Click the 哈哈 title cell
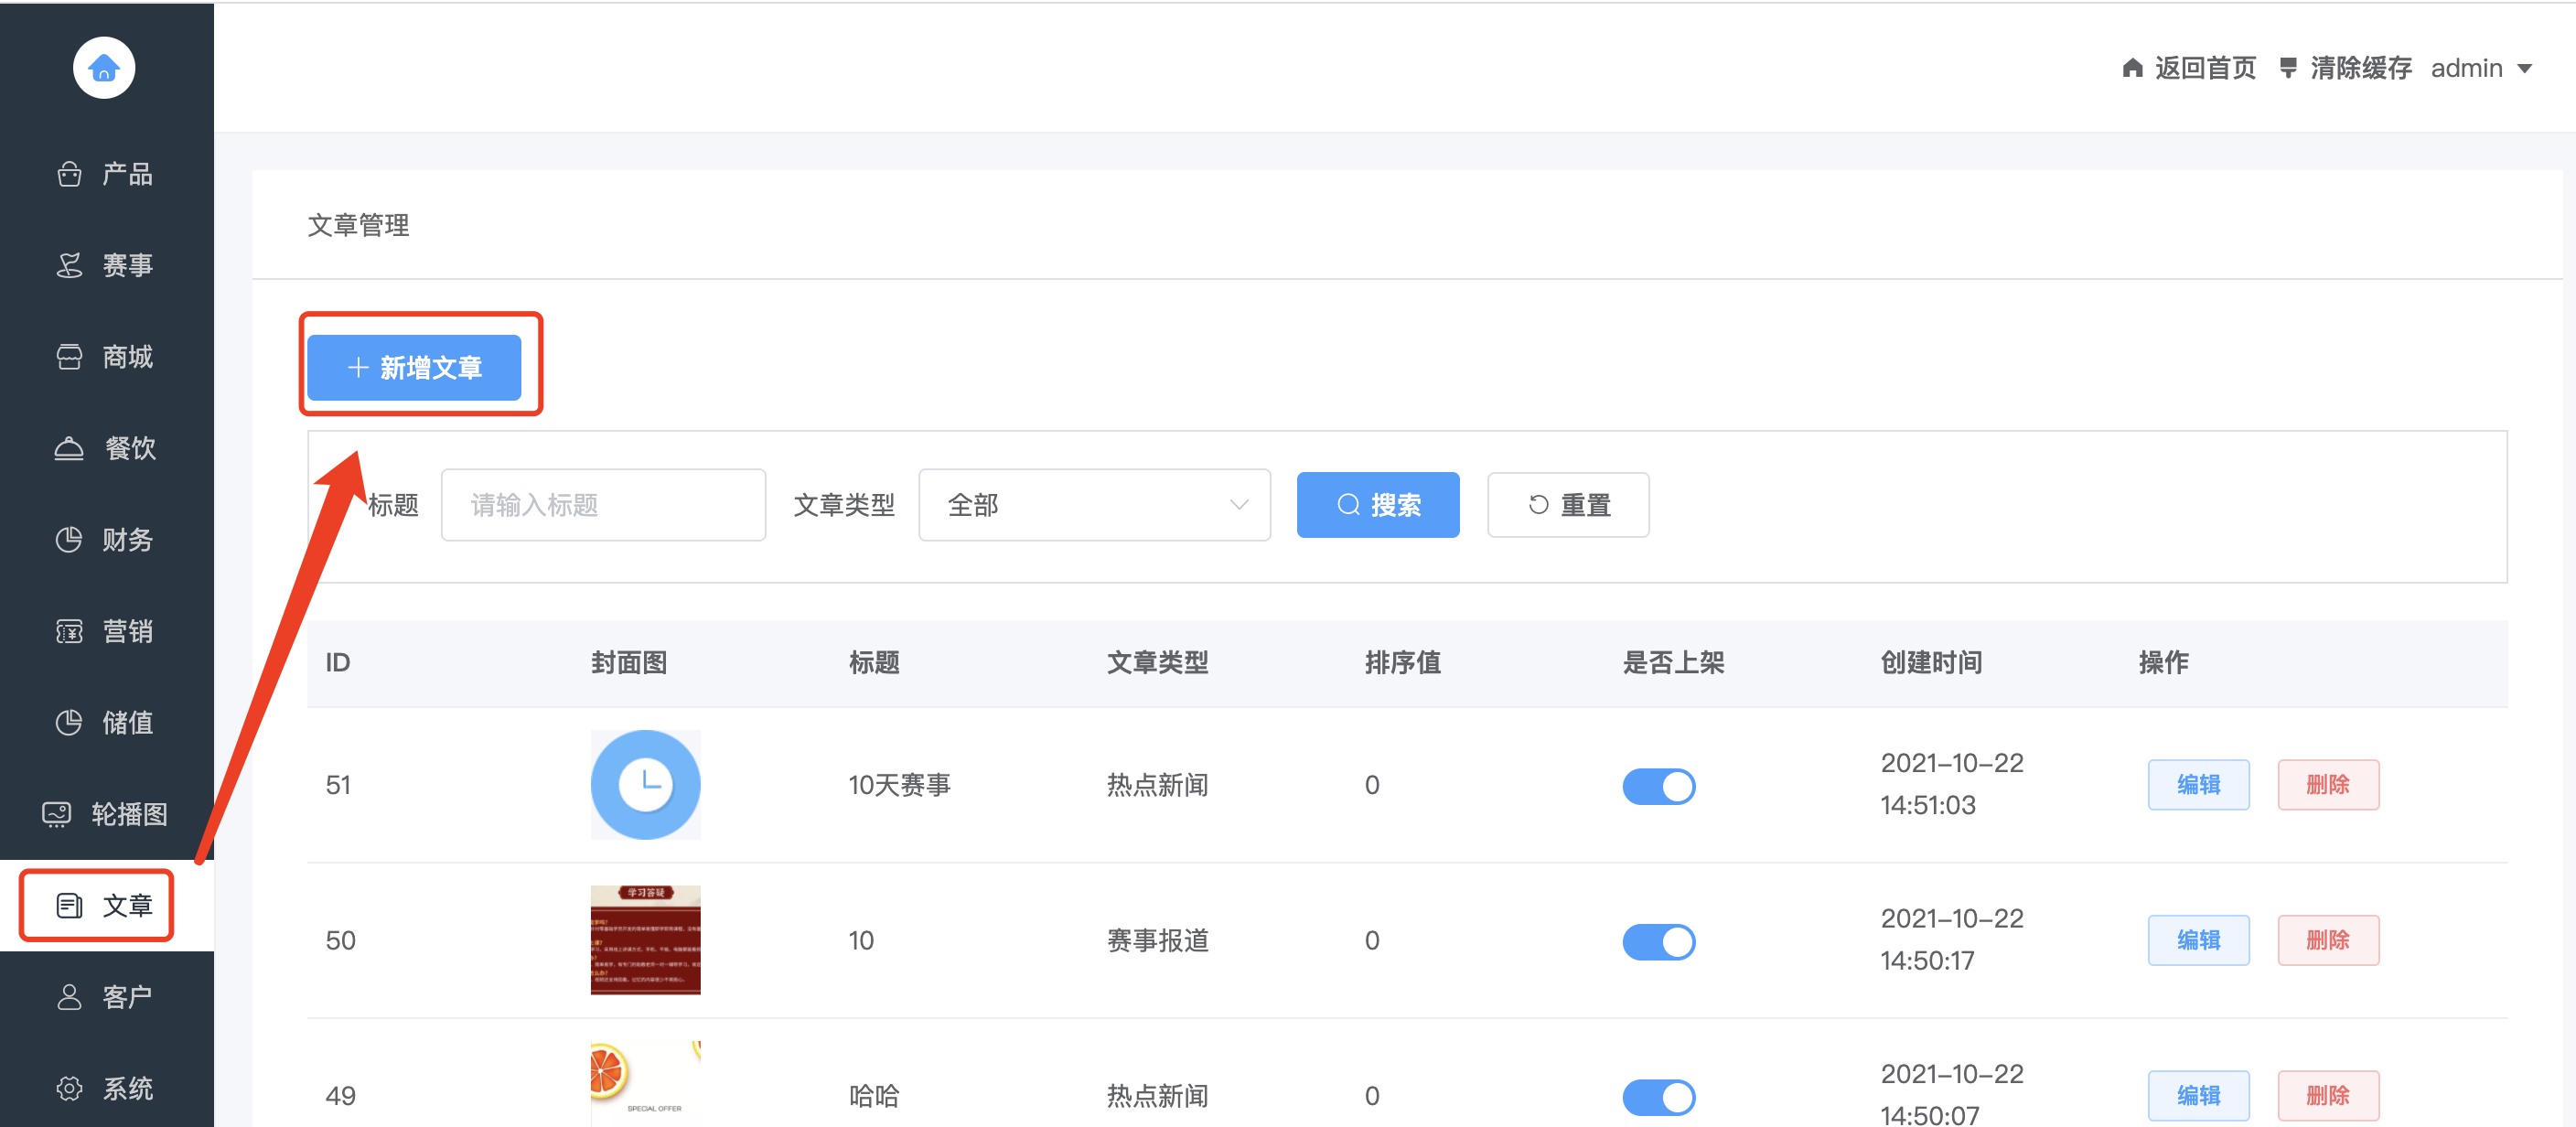2576x1127 pixels. pos(874,1096)
